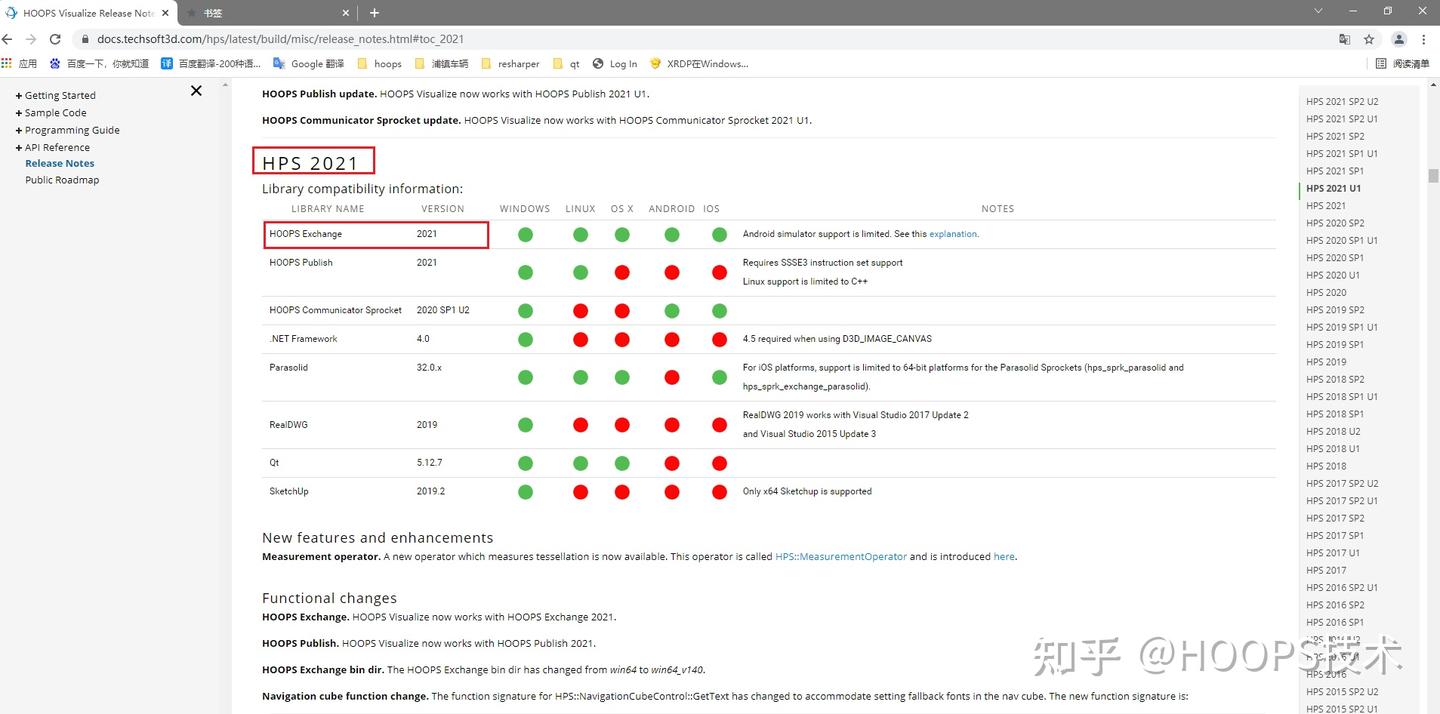The width and height of the screenshot is (1440, 714).
Task: Open the Google 翻译 bookmark
Action: (308, 63)
